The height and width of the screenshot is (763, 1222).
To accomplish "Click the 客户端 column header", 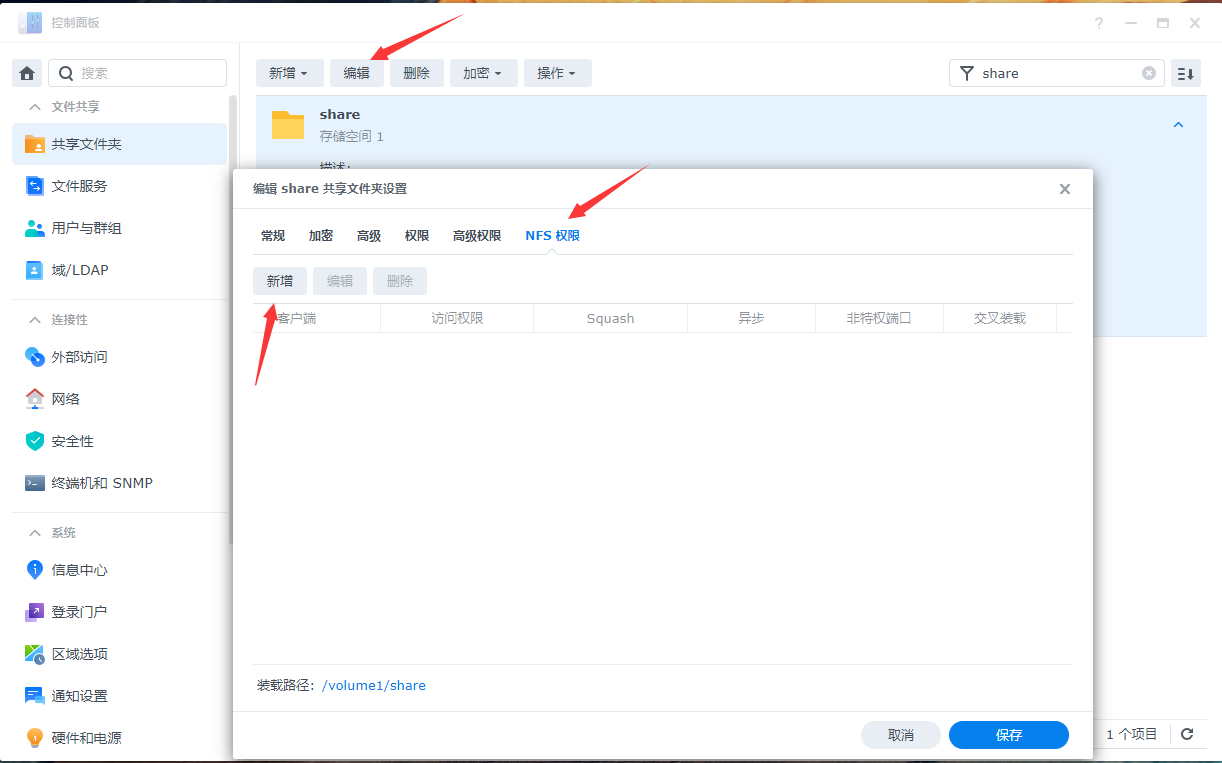I will pyautogui.click(x=317, y=318).
